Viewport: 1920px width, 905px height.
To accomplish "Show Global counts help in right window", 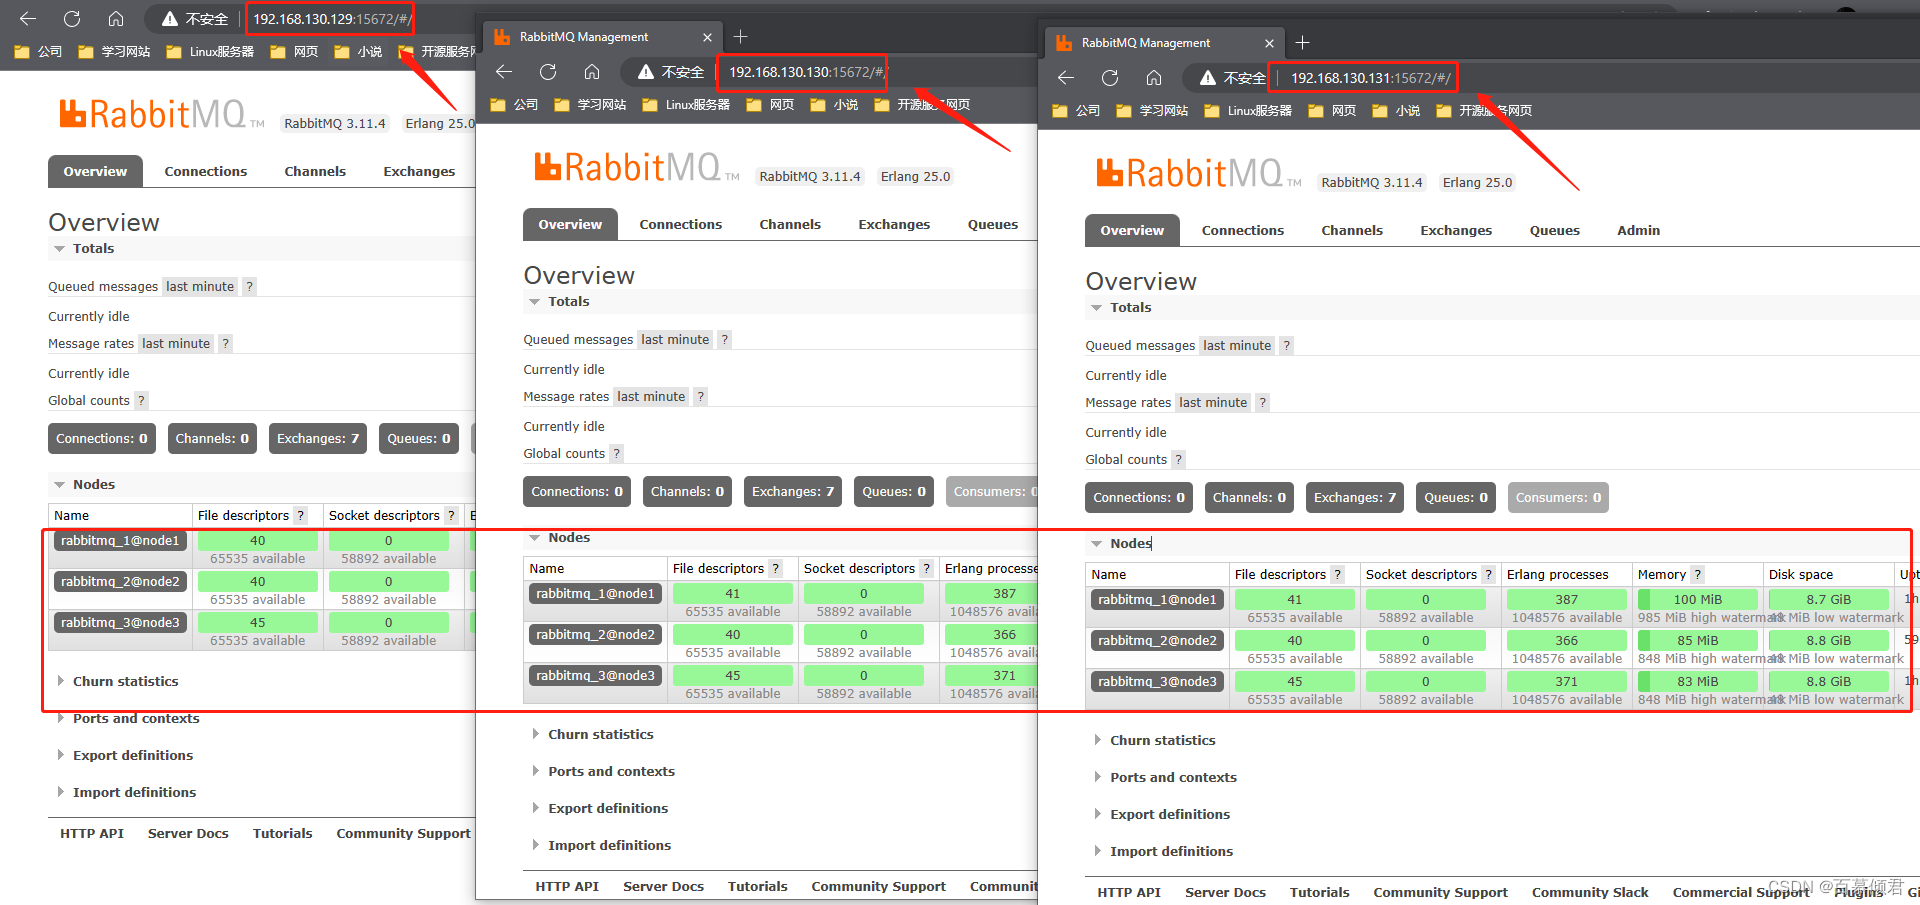I will click(x=1179, y=460).
